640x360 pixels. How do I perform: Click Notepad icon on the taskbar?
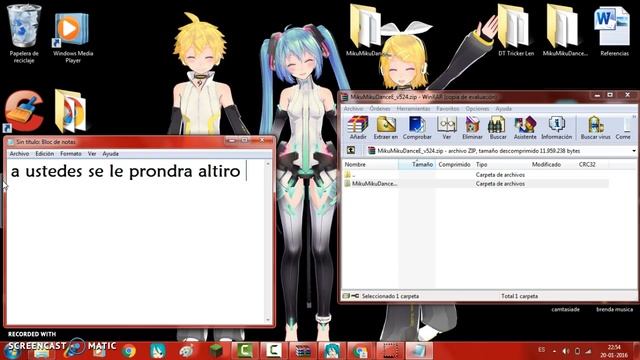pyautogui.click(x=419, y=351)
